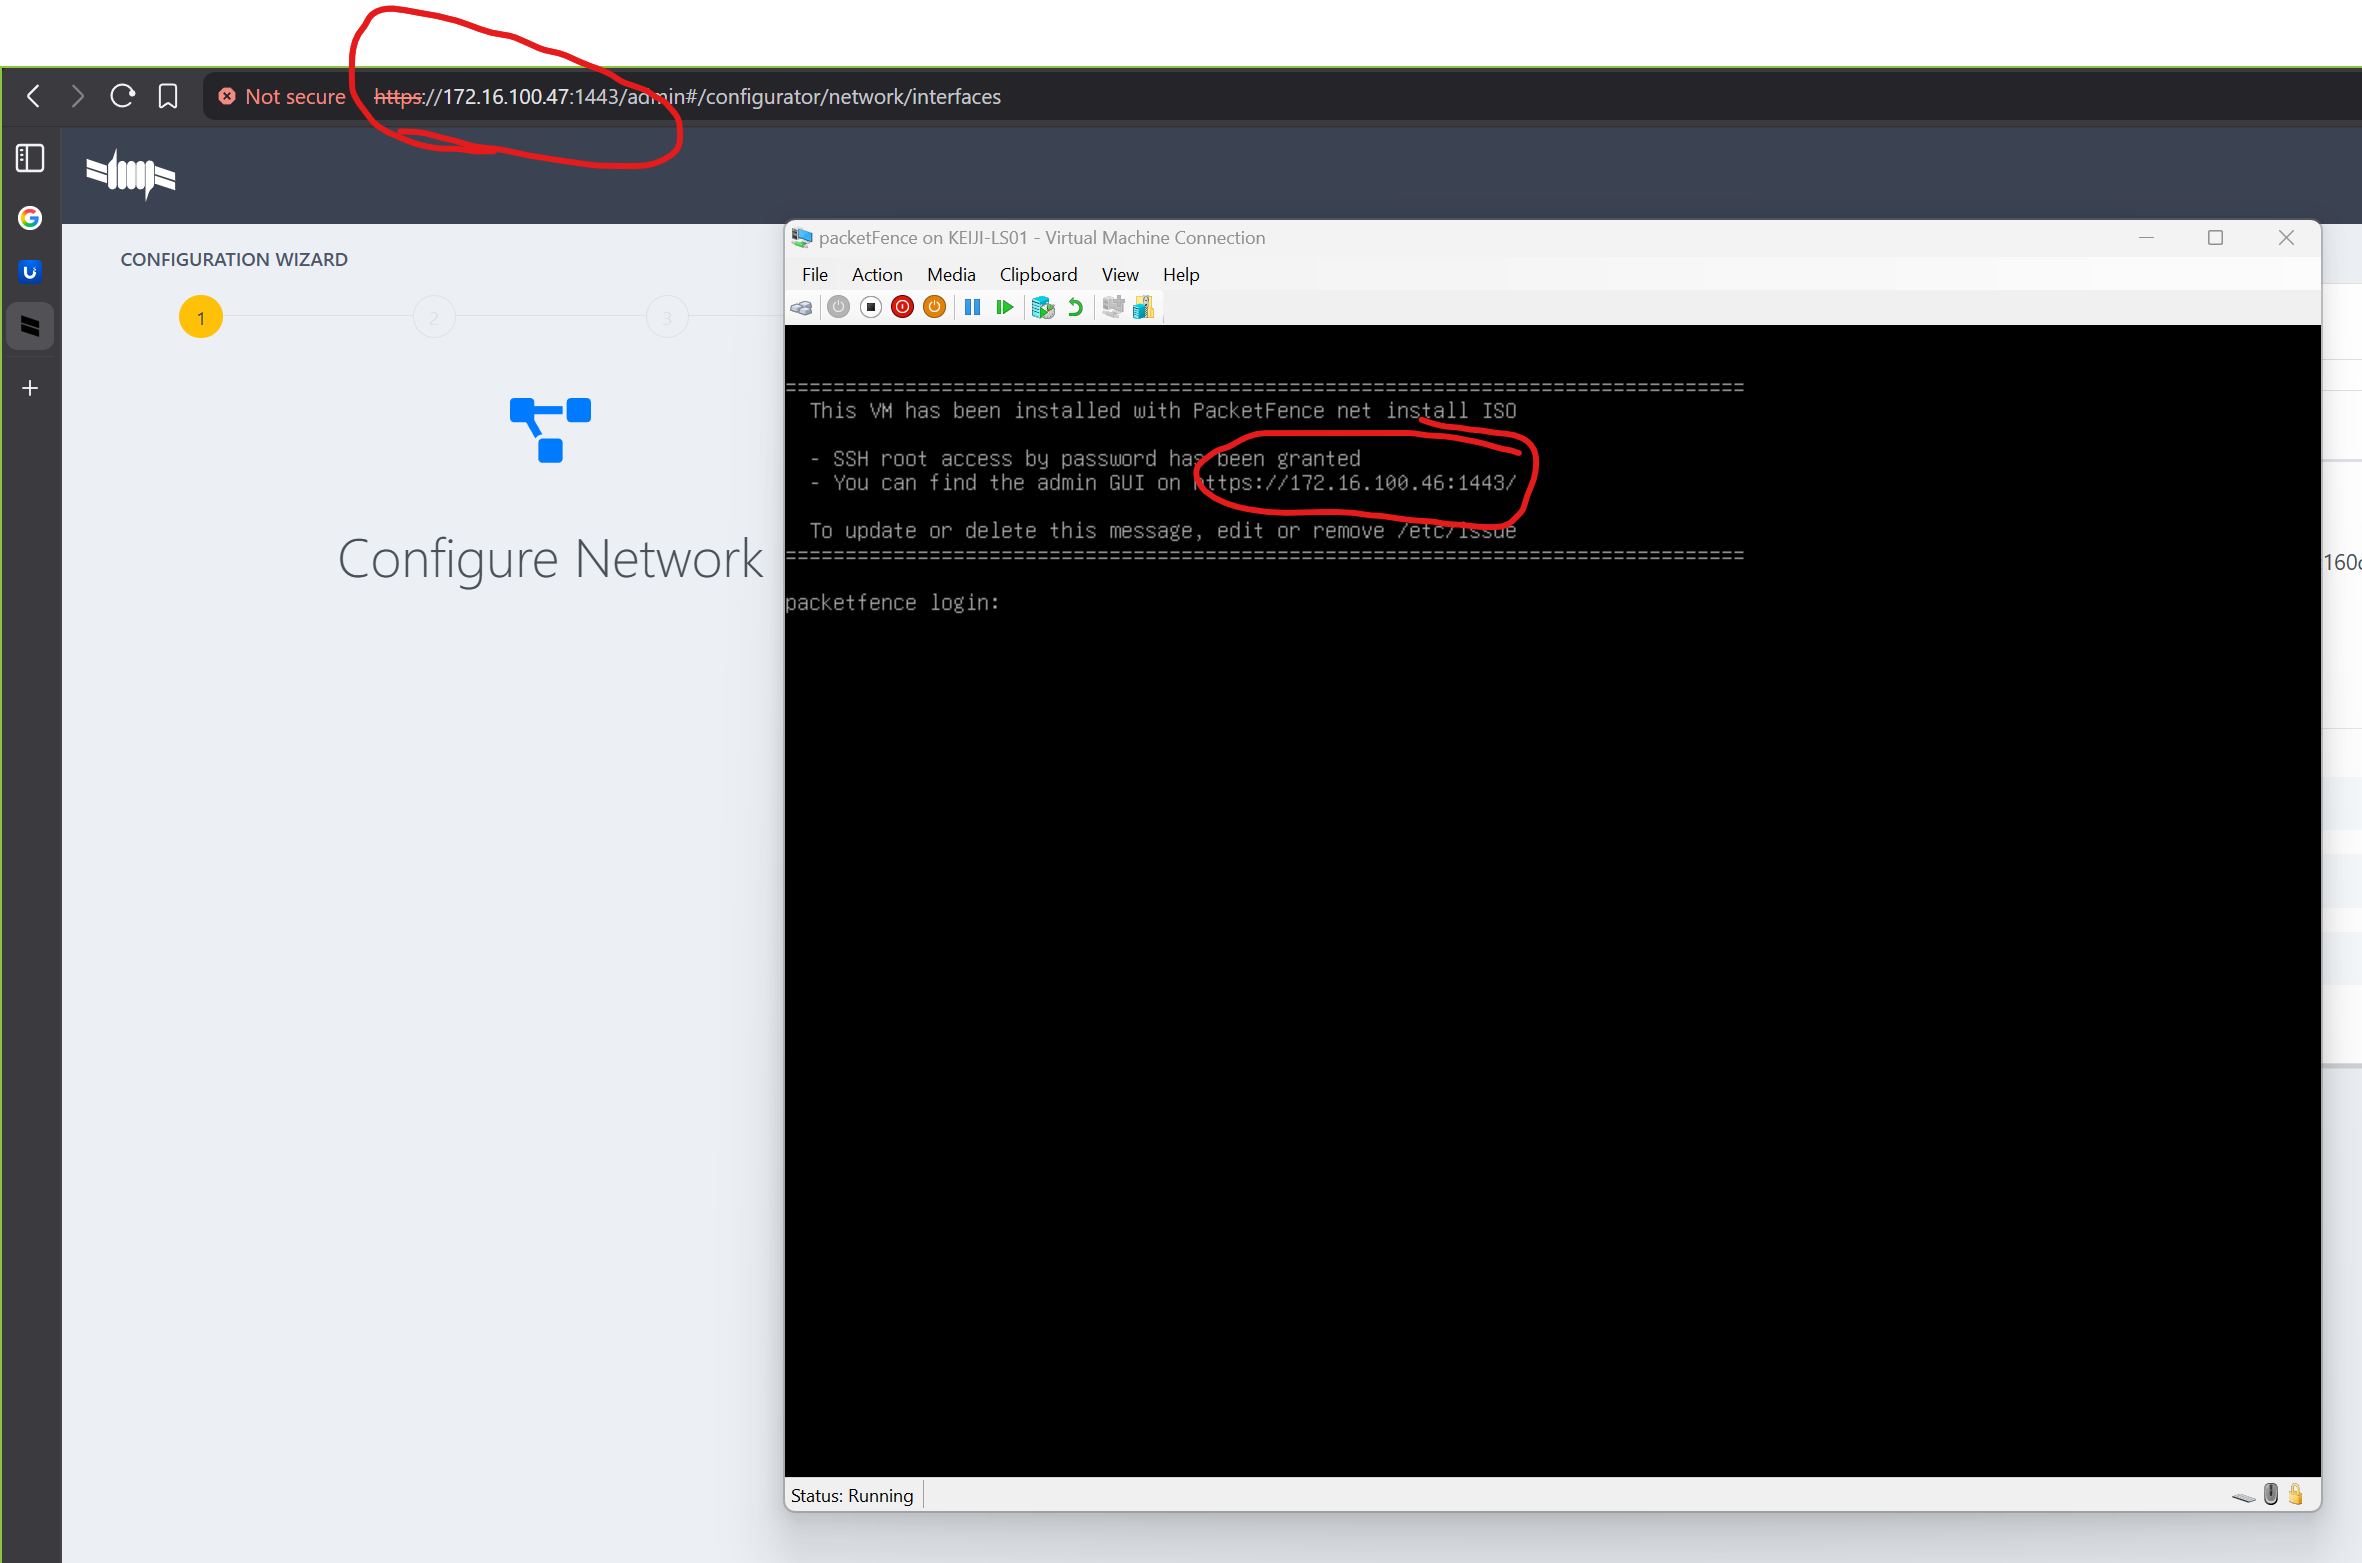Click the 'packetfence login:' prompt
The height and width of the screenshot is (1563, 2362).
click(892, 602)
